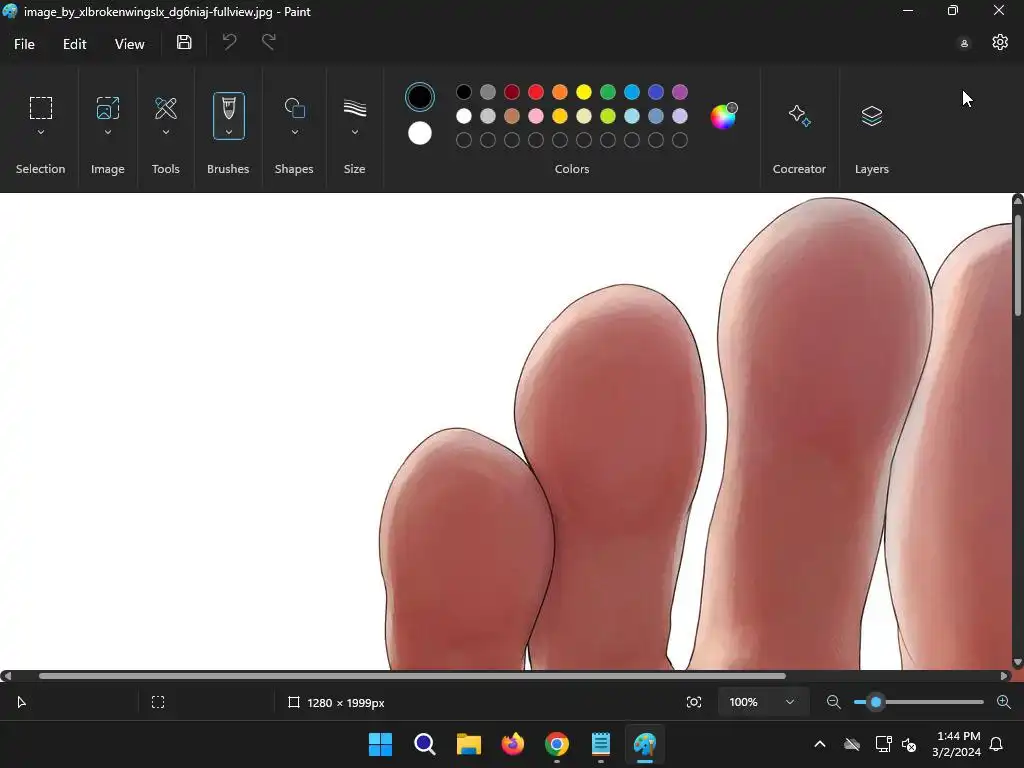Open the Image resize tool icon
The image size is (1024, 768).
108,108
